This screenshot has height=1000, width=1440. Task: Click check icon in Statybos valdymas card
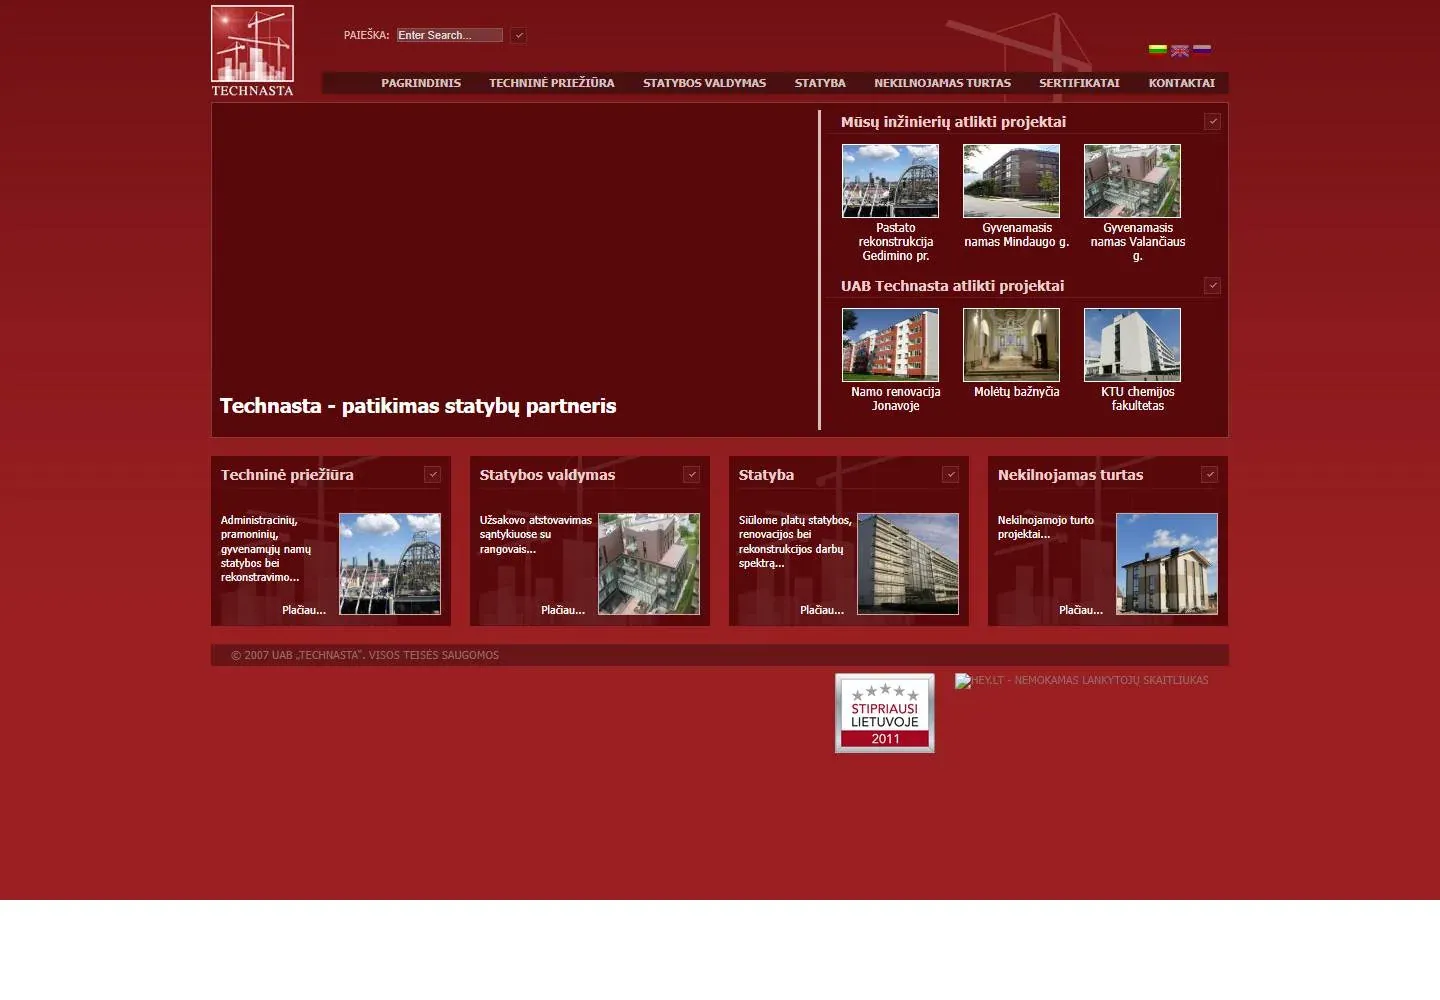coord(691,474)
